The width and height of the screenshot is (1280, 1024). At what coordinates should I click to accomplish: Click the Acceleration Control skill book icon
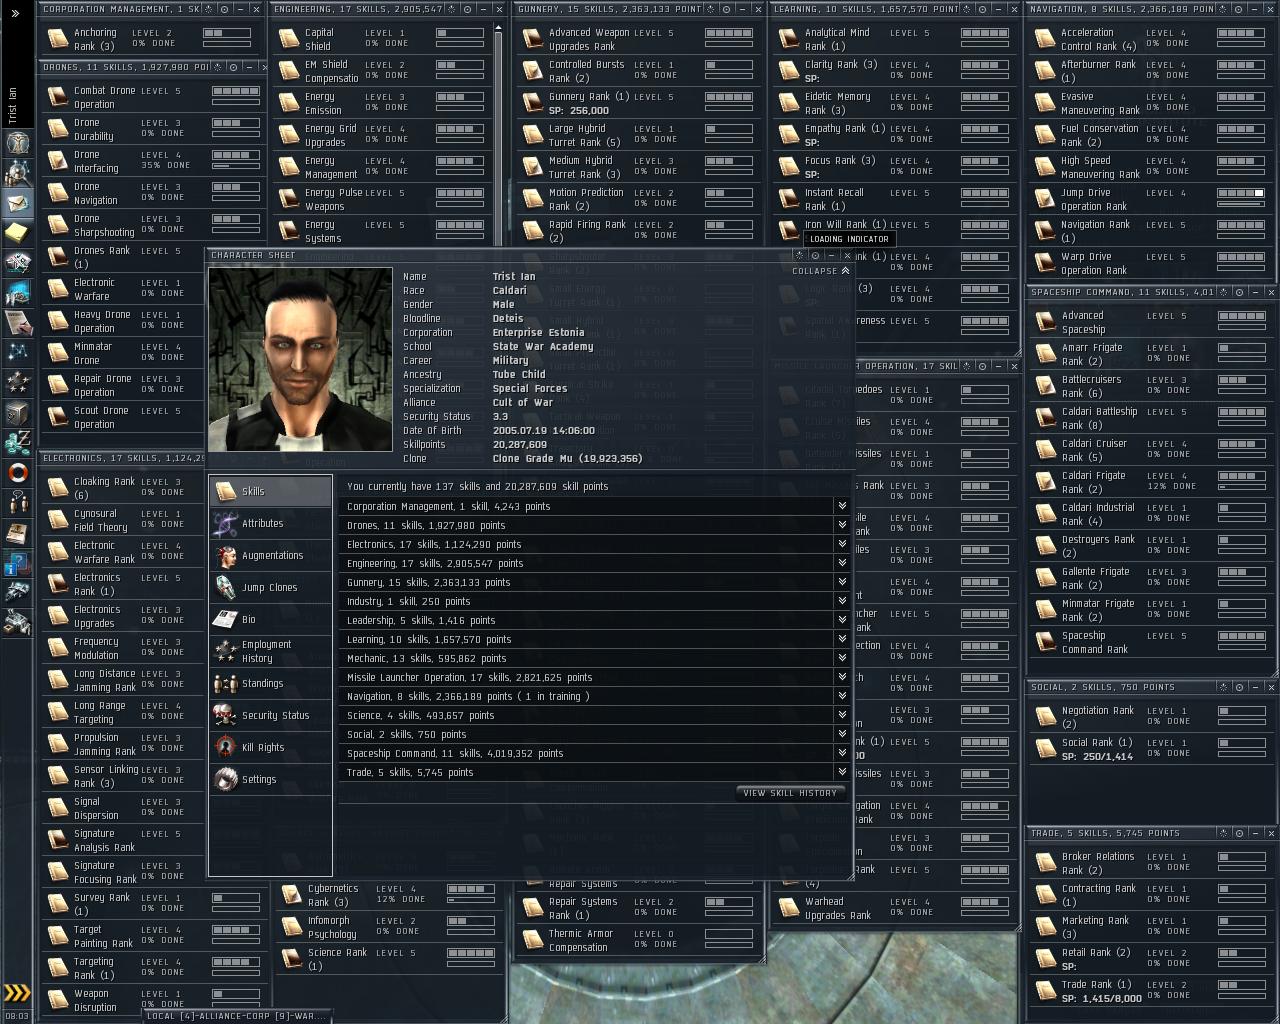(1045, 39)
